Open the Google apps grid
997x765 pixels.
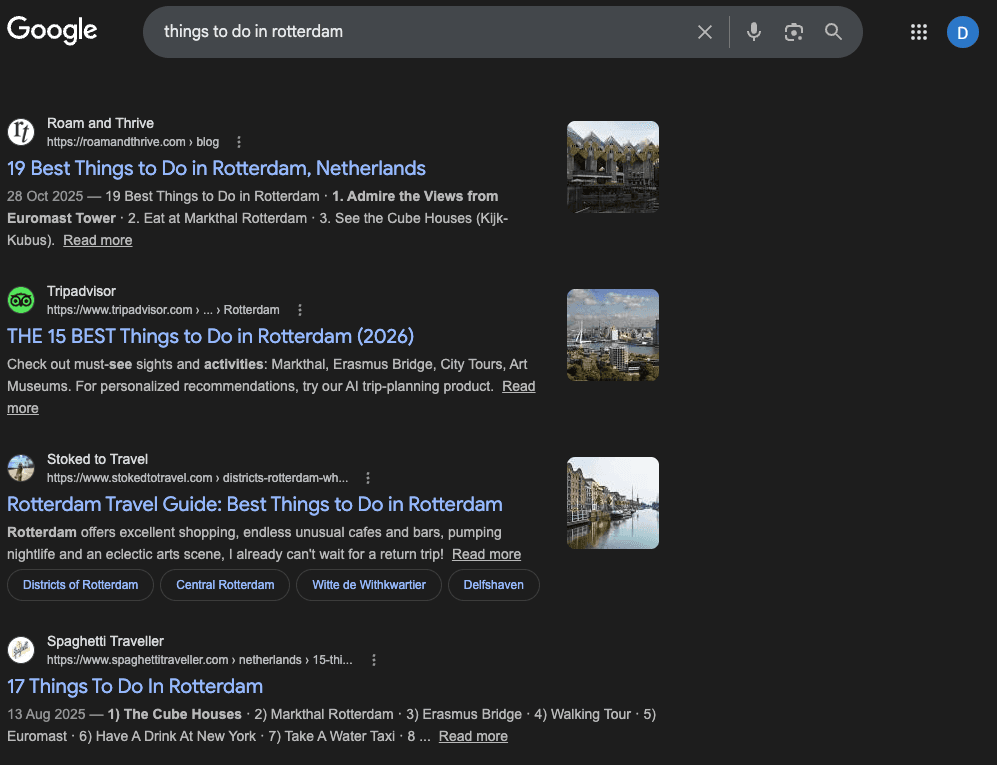(x=918, y=31)
